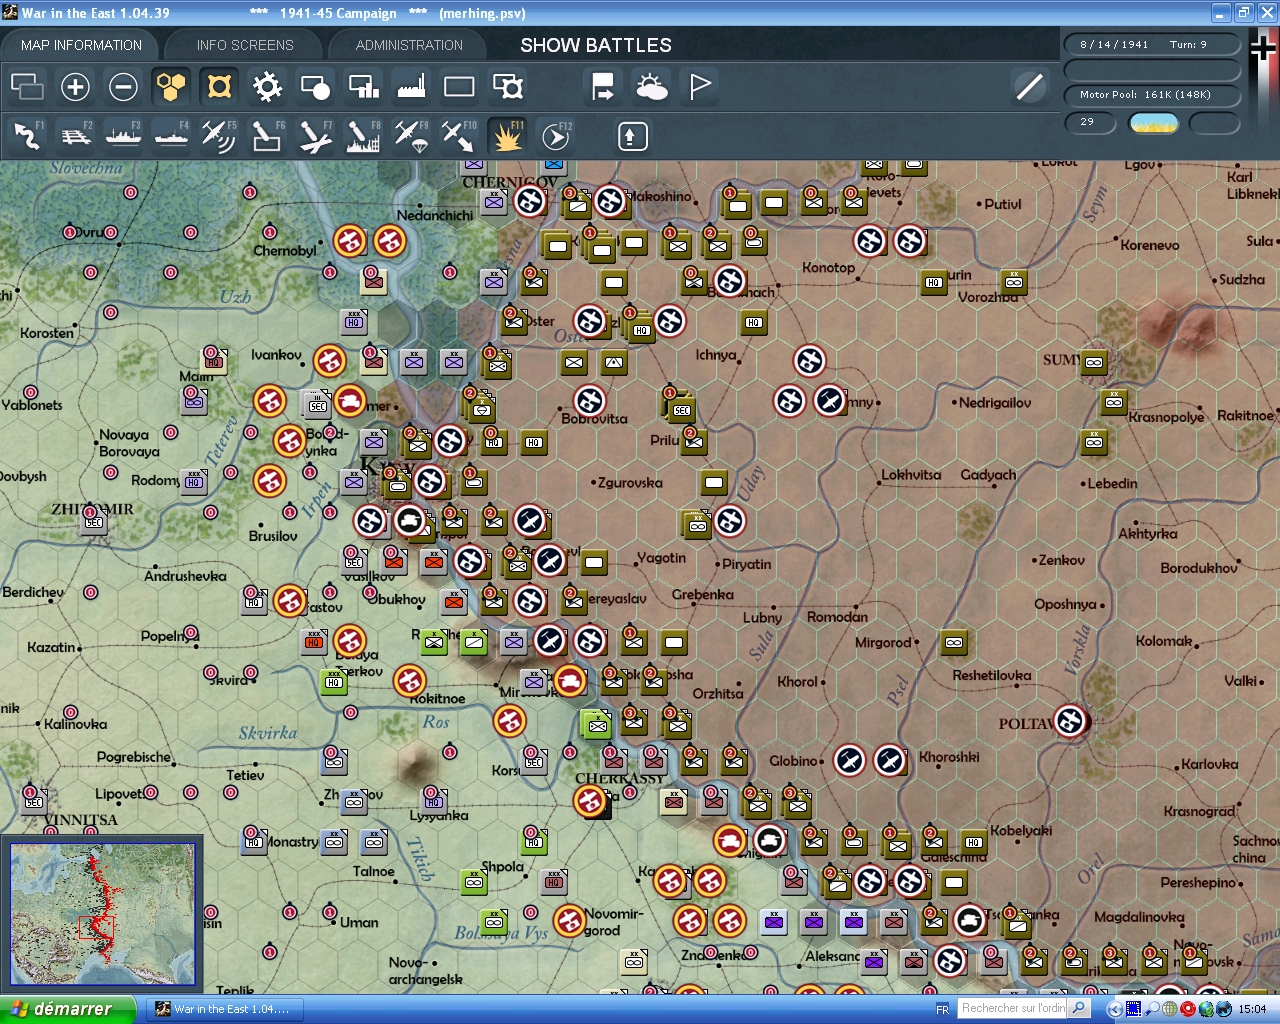Viewport: 1280px width, 1024px height.
Task: Click the date and turn display
Action: [1152, 44]
